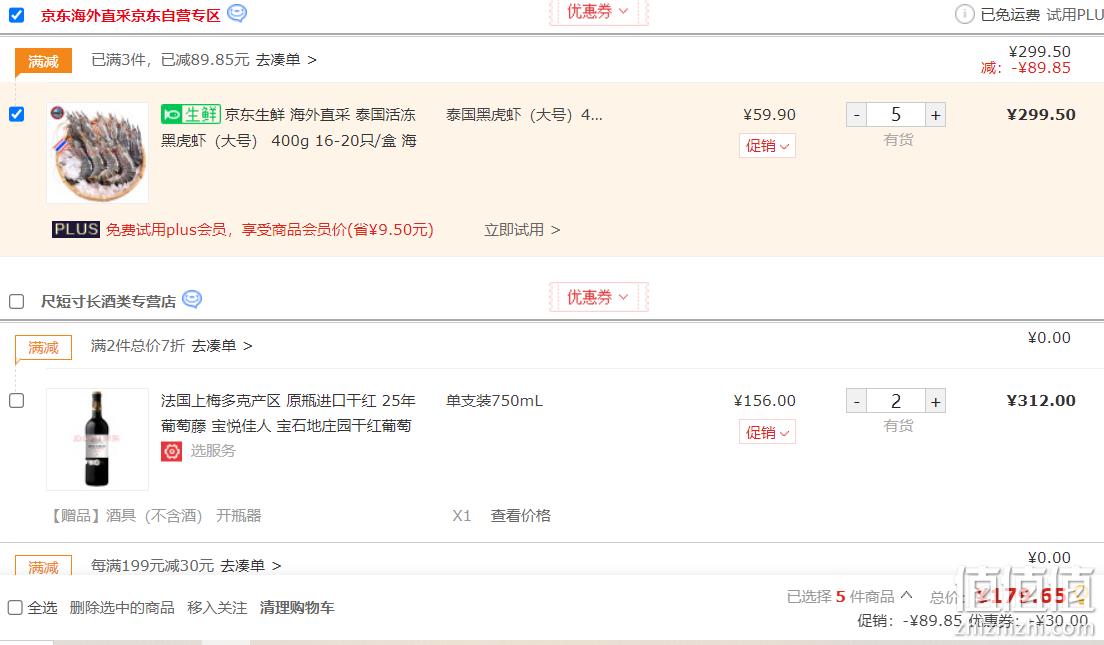This screenshot has width=1104, height=645.
Task: Open the black tiger shrimp product thumbnail
Action: (x=97, y=153)
